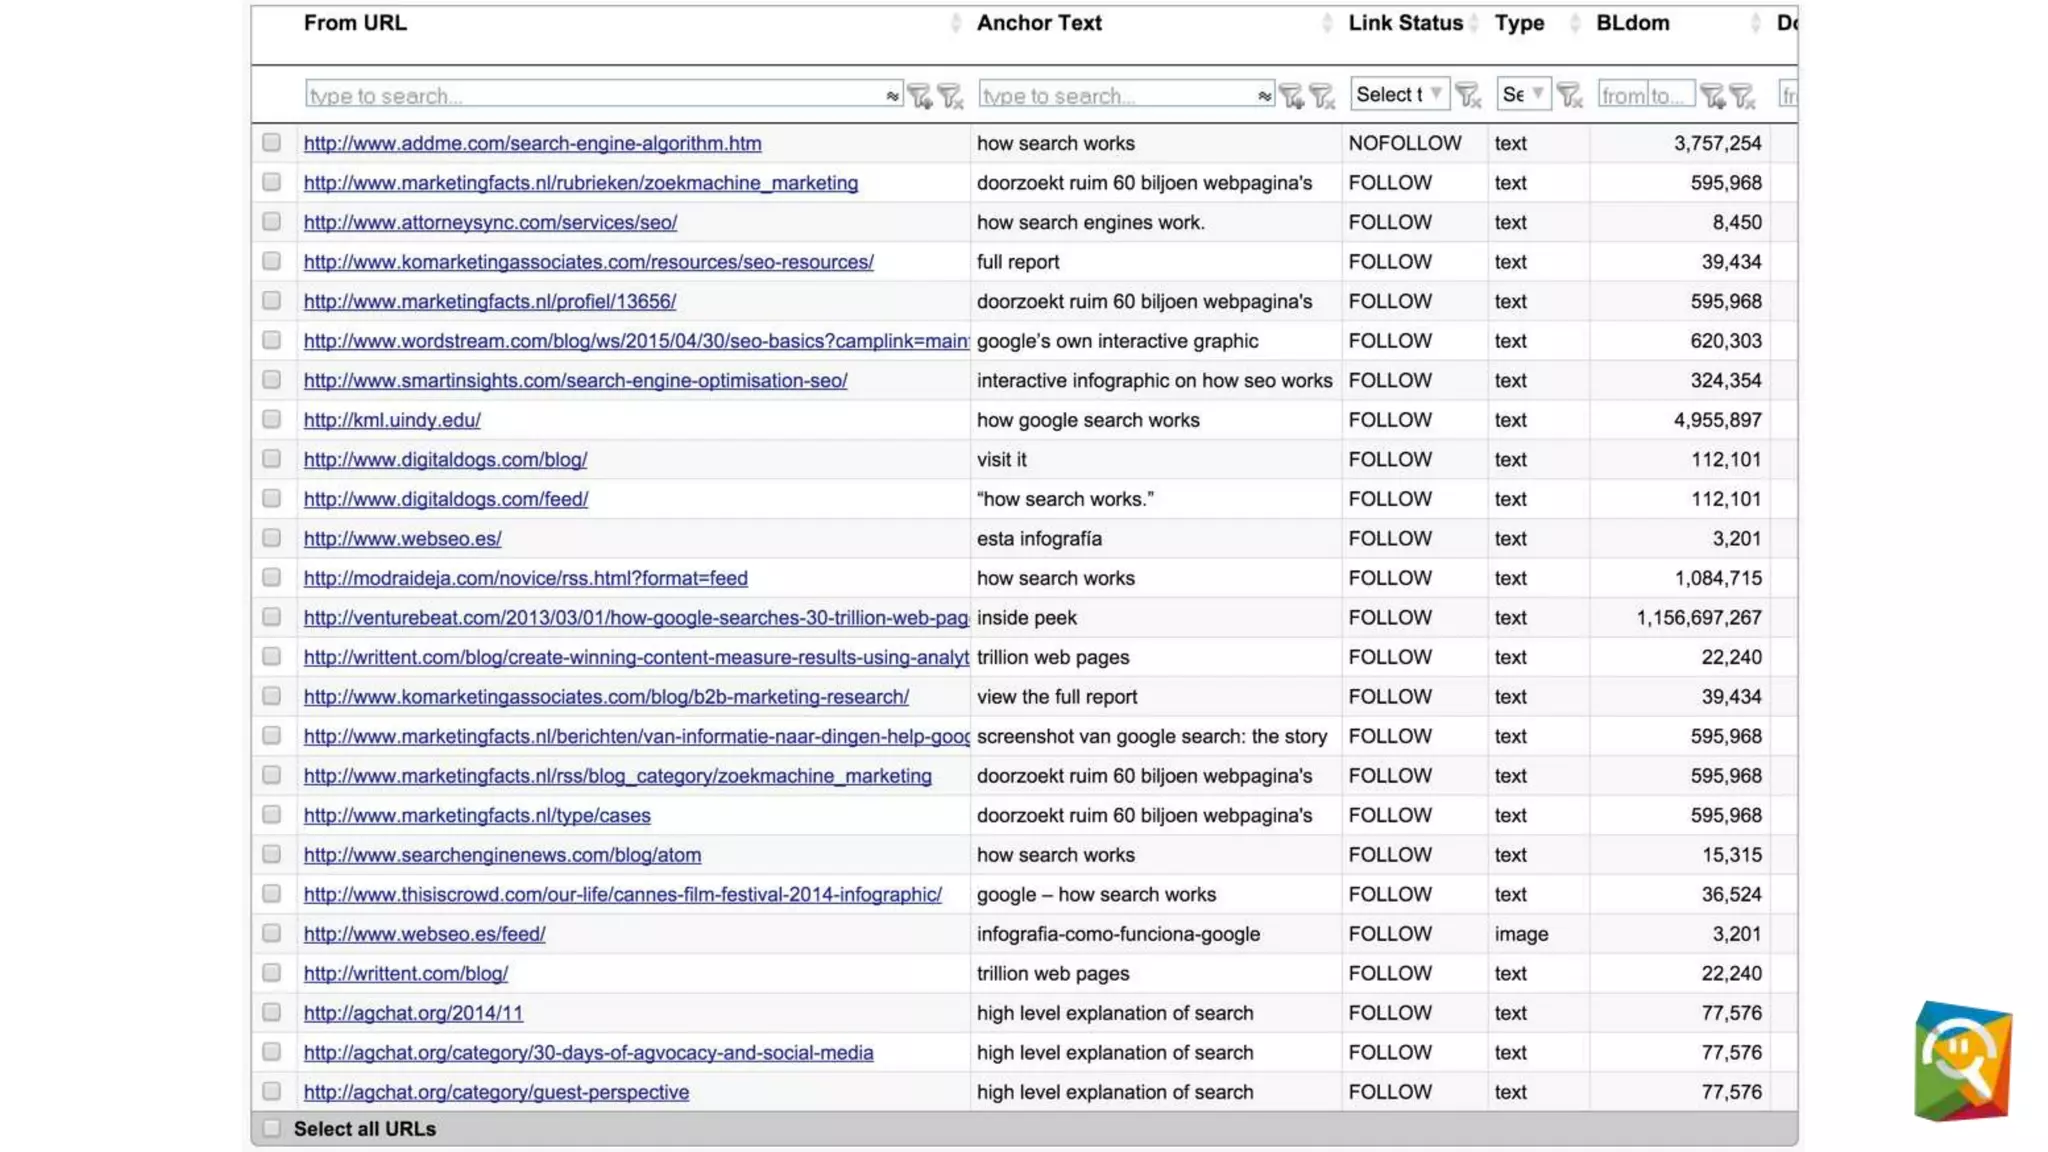Apply the BLdom range filter
2048x1152 pixels.
[1712, 96]
